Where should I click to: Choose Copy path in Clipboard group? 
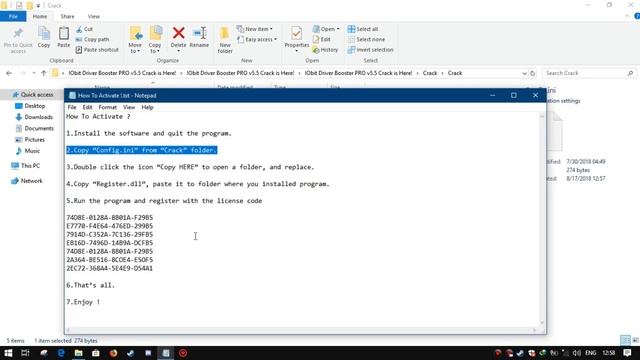(93, 40)
